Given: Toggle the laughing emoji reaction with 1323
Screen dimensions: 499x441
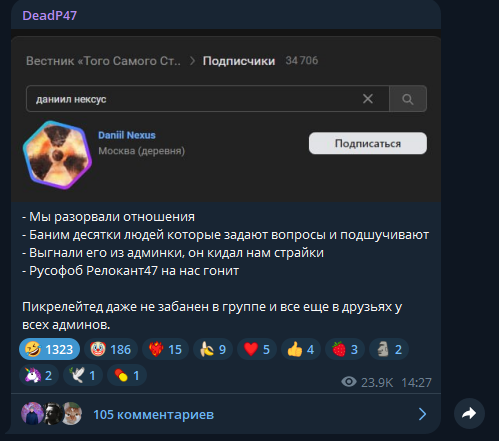Looking at the screenshot, I should [49, 349].
